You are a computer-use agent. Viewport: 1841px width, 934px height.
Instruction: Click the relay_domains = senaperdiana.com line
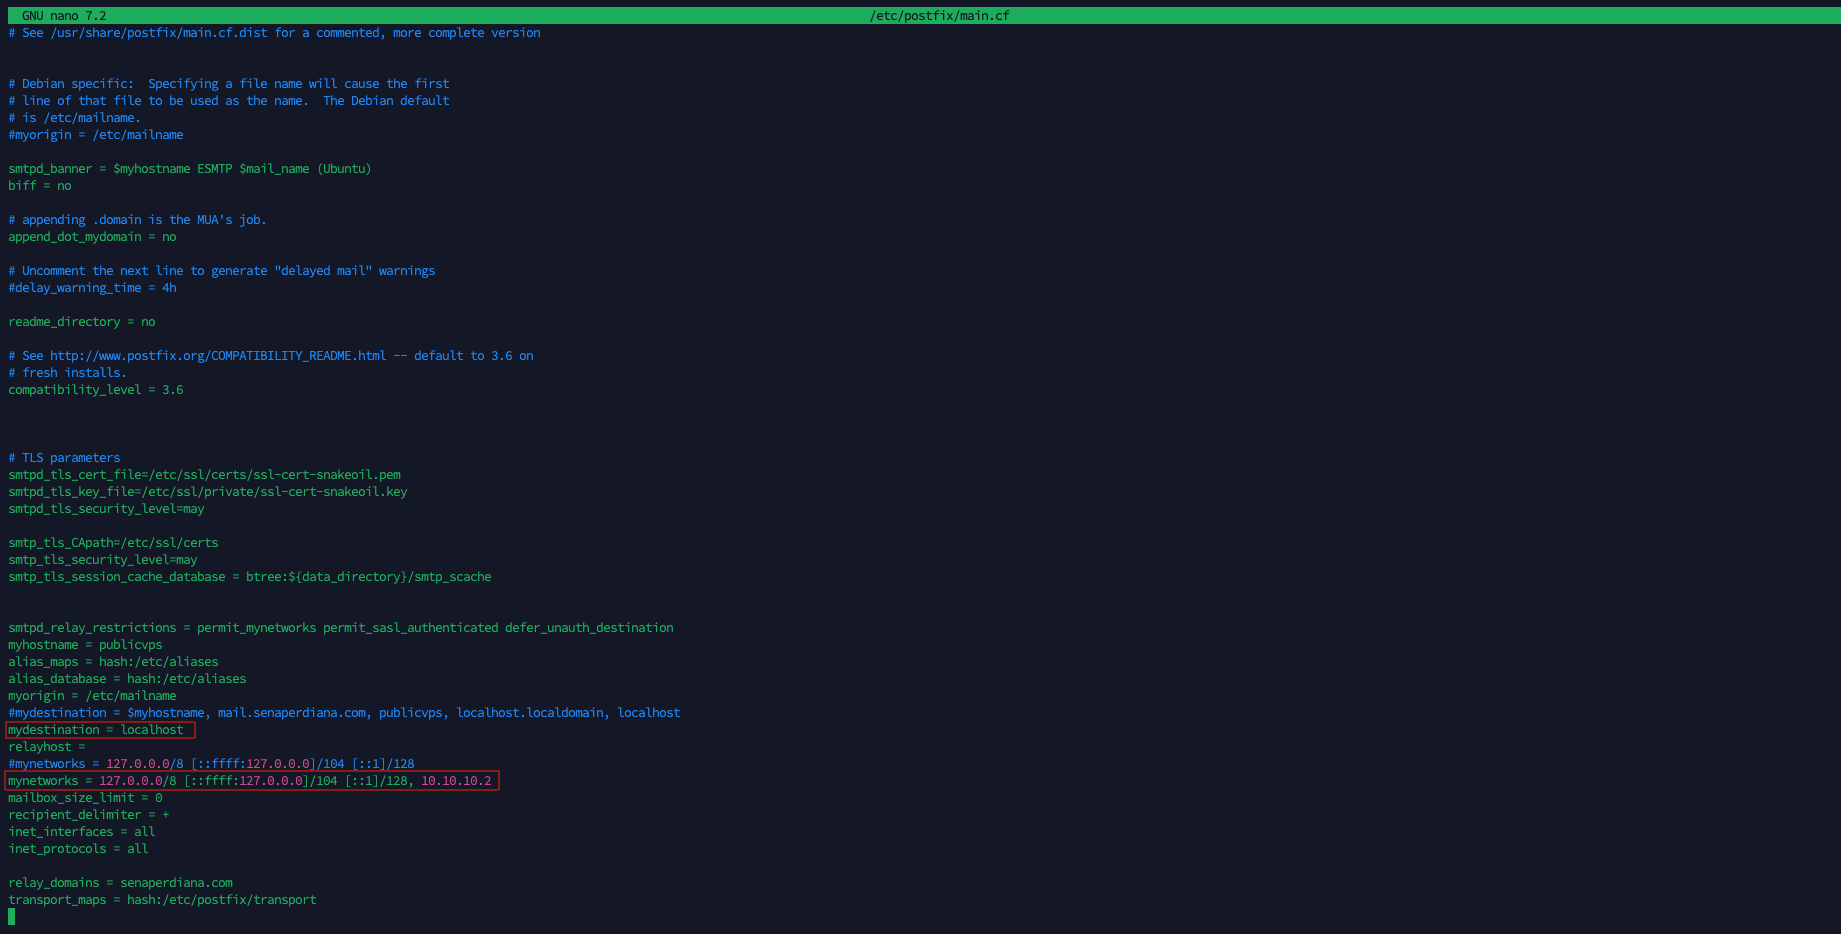click(x=120, y=883)
